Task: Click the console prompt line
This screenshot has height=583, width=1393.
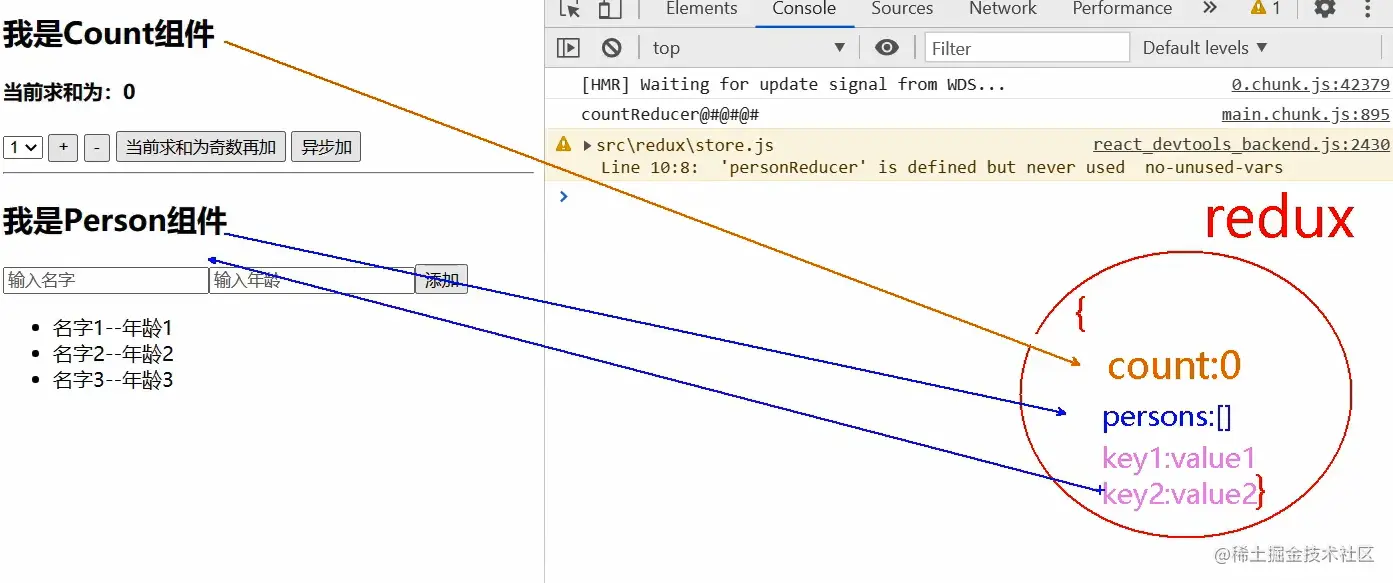Action: point(968,196)
